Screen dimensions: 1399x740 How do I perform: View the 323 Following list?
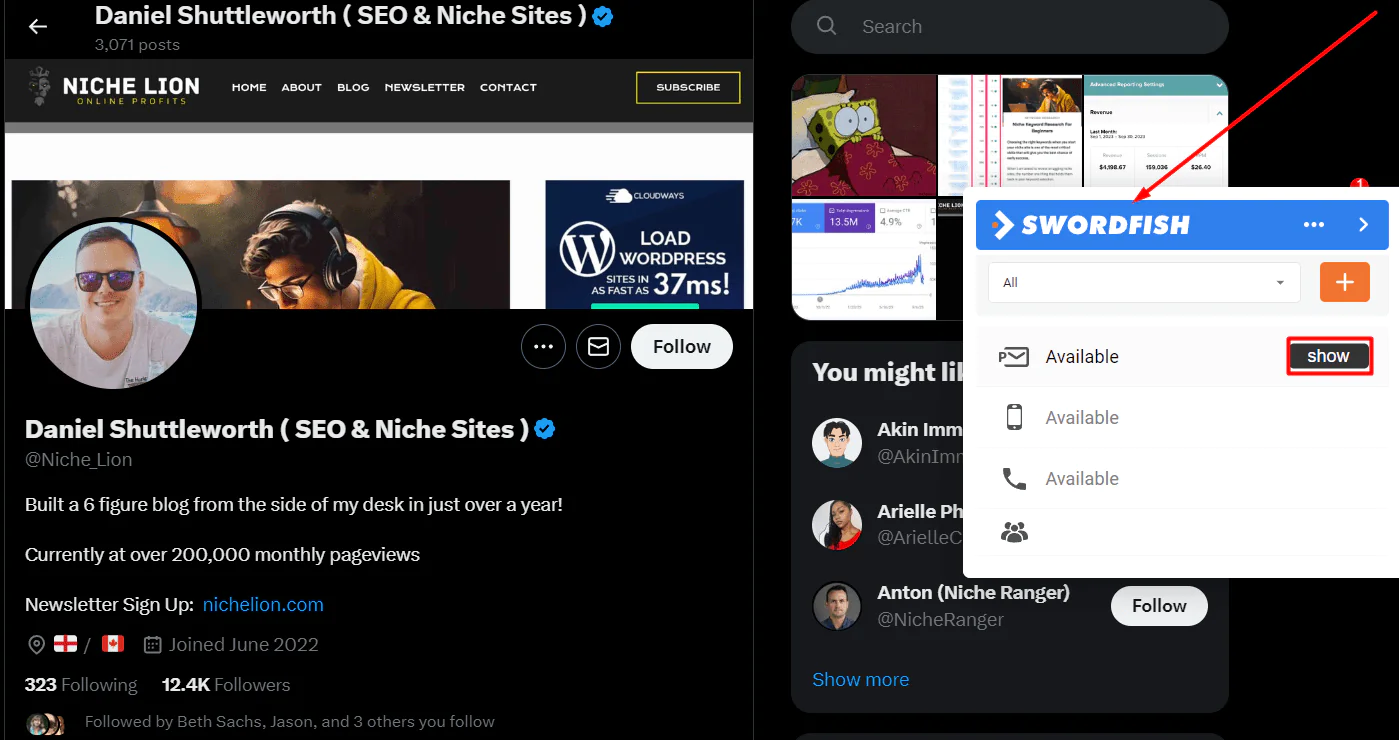pos(81,685)
